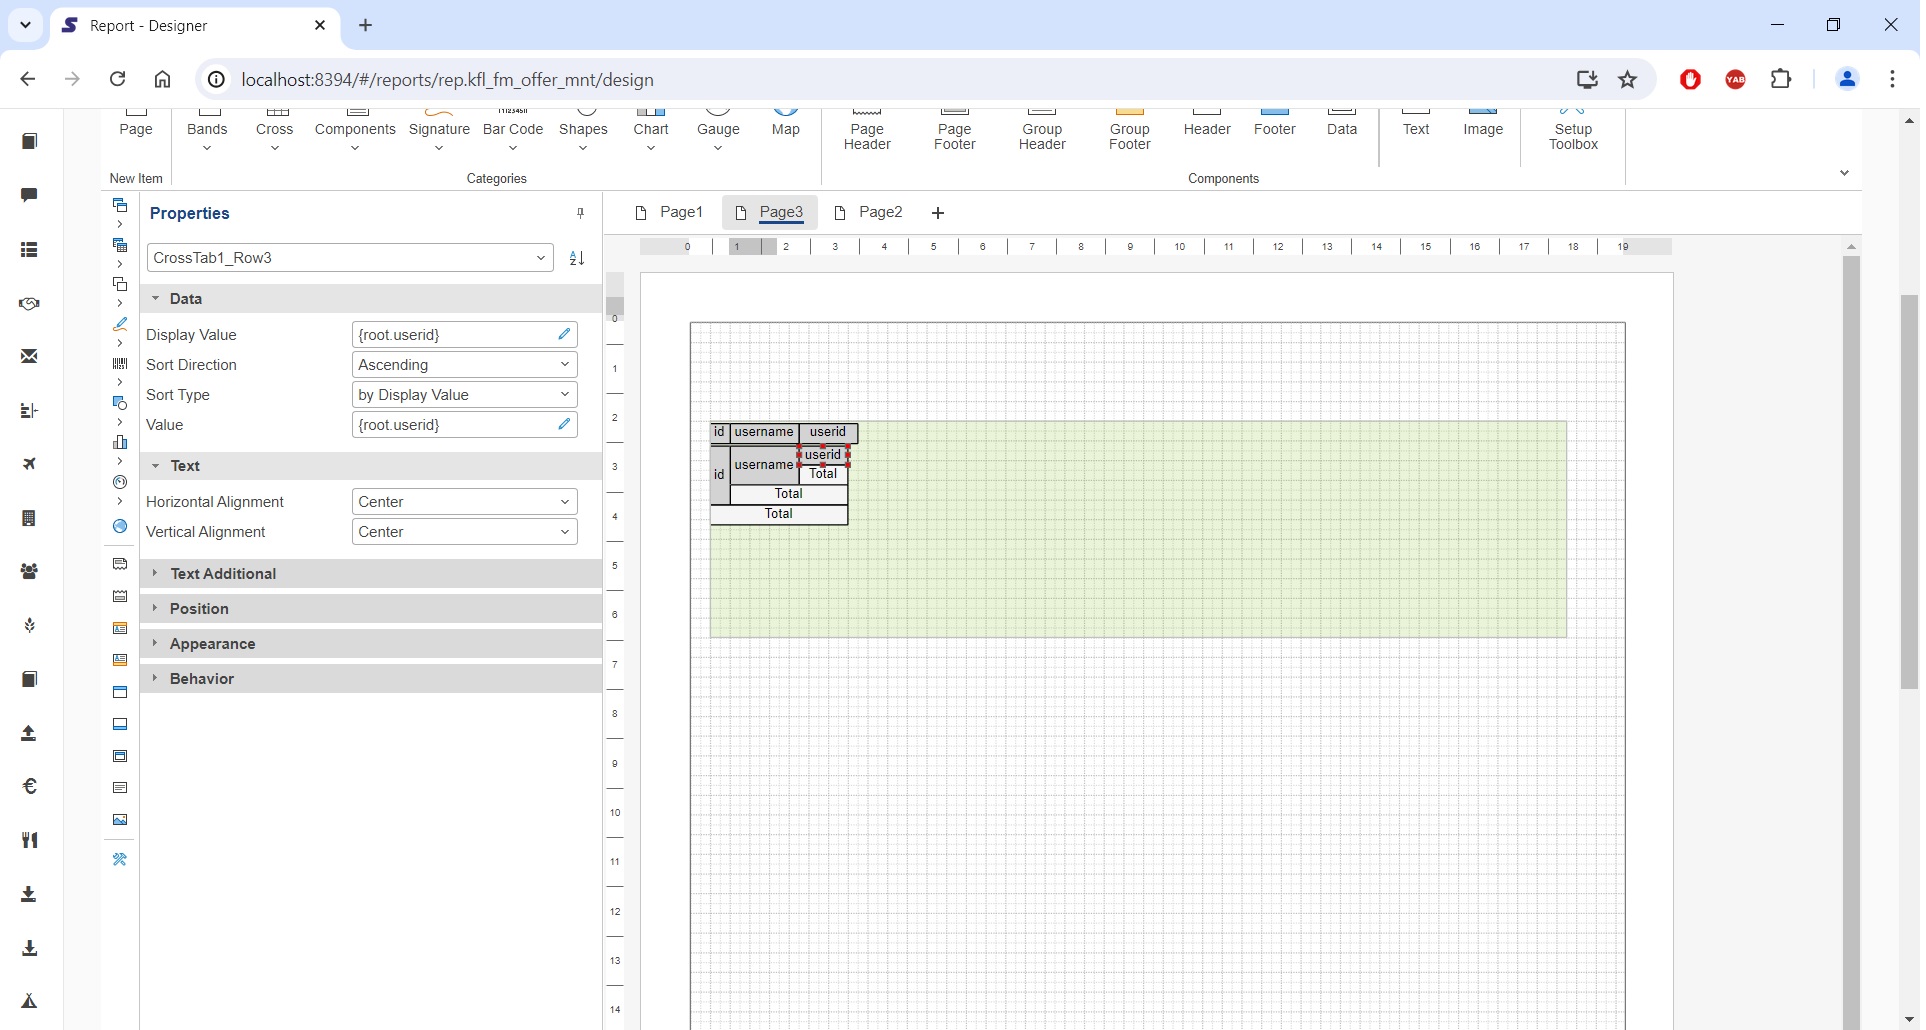Open the plant seedling sidebar icon
The height and width of the screenshot is (1030, 1926).
(29, 625)
